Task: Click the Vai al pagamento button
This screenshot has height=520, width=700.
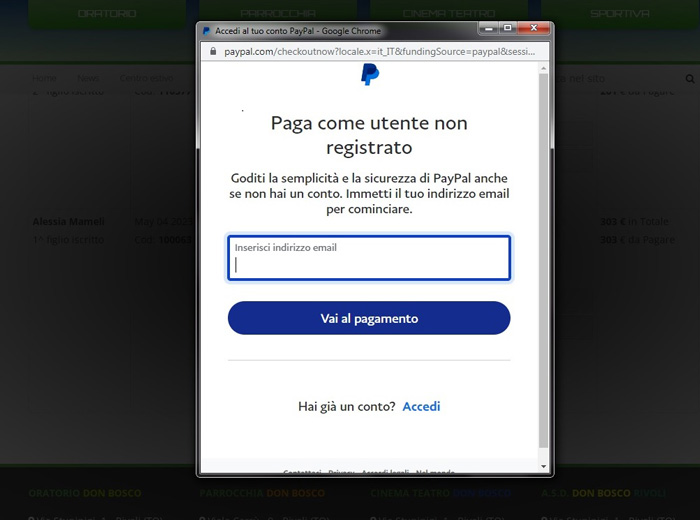Action: (x=369, y=318)
